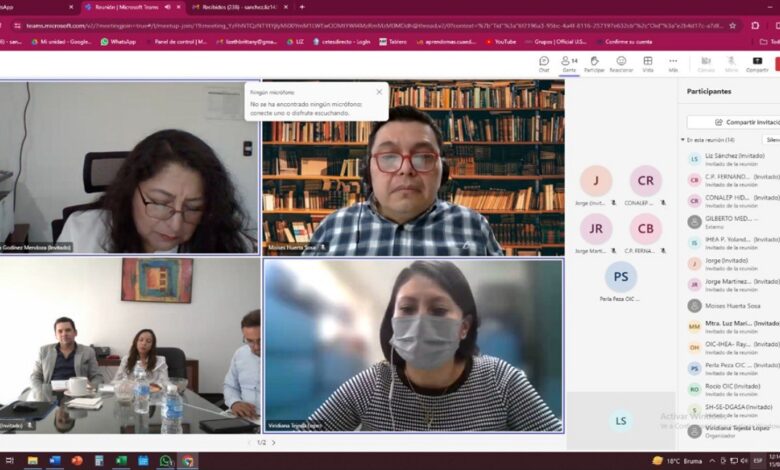Select Liz Sánchez in participants list
The width and height of the screenshot is (780, 470).
pyautogui.click(x=733, y=159)
